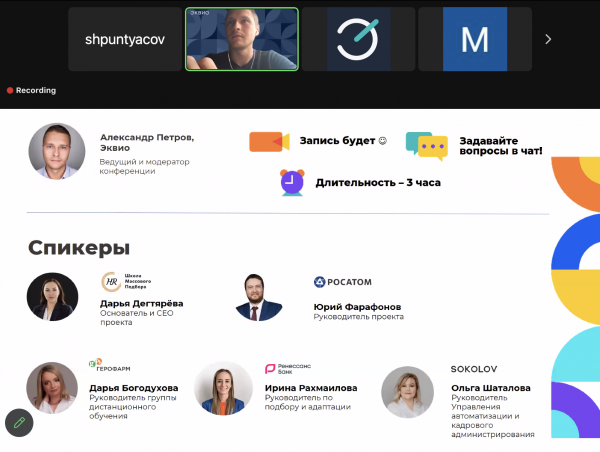600x452 pixels.
Task: Click Дарья Богодухова's name text
Action: click(134, 388)
